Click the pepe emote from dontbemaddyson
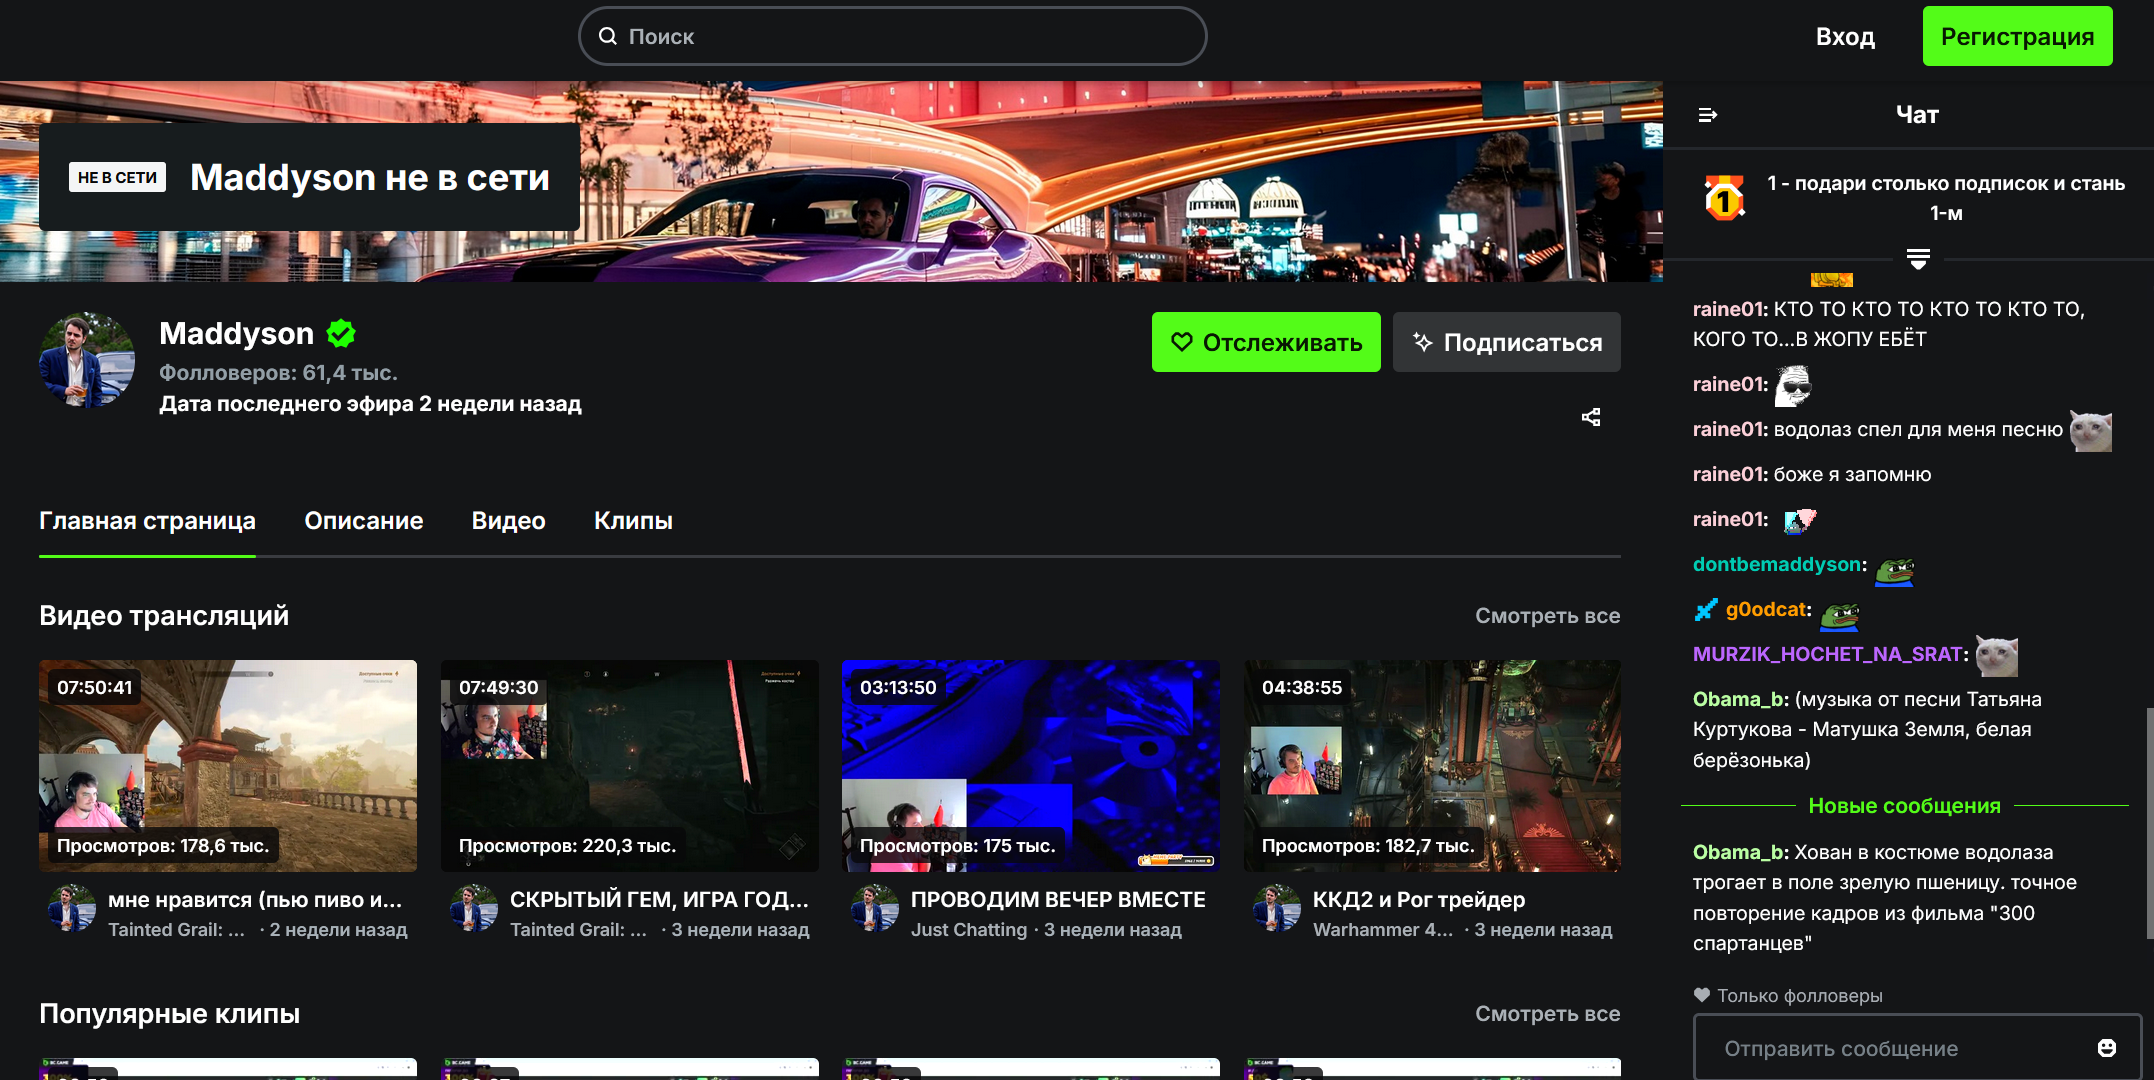Viewport: 2154px width, 1080px height. (1894, 570)
